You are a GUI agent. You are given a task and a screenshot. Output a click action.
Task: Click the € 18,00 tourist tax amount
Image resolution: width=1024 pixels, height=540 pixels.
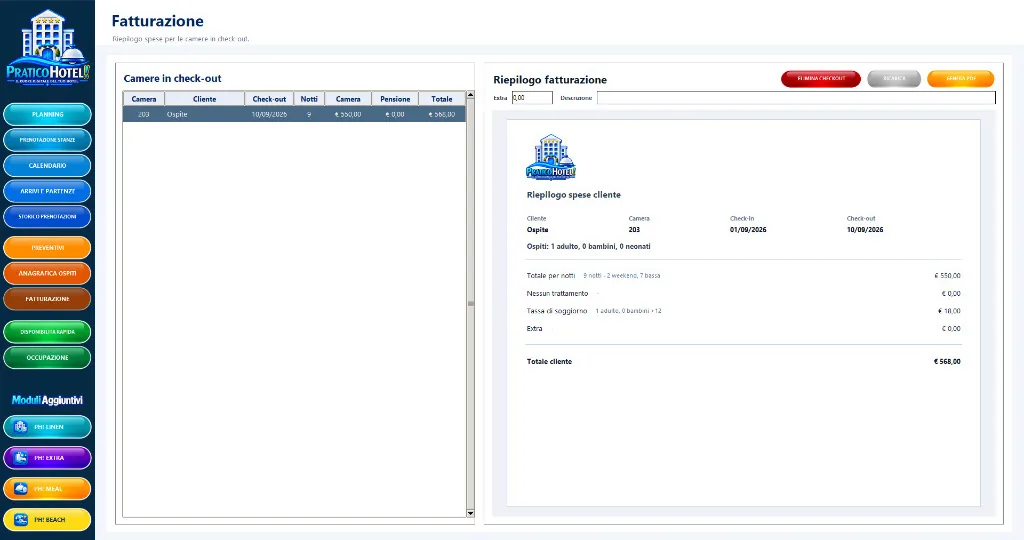coord(949,311)
